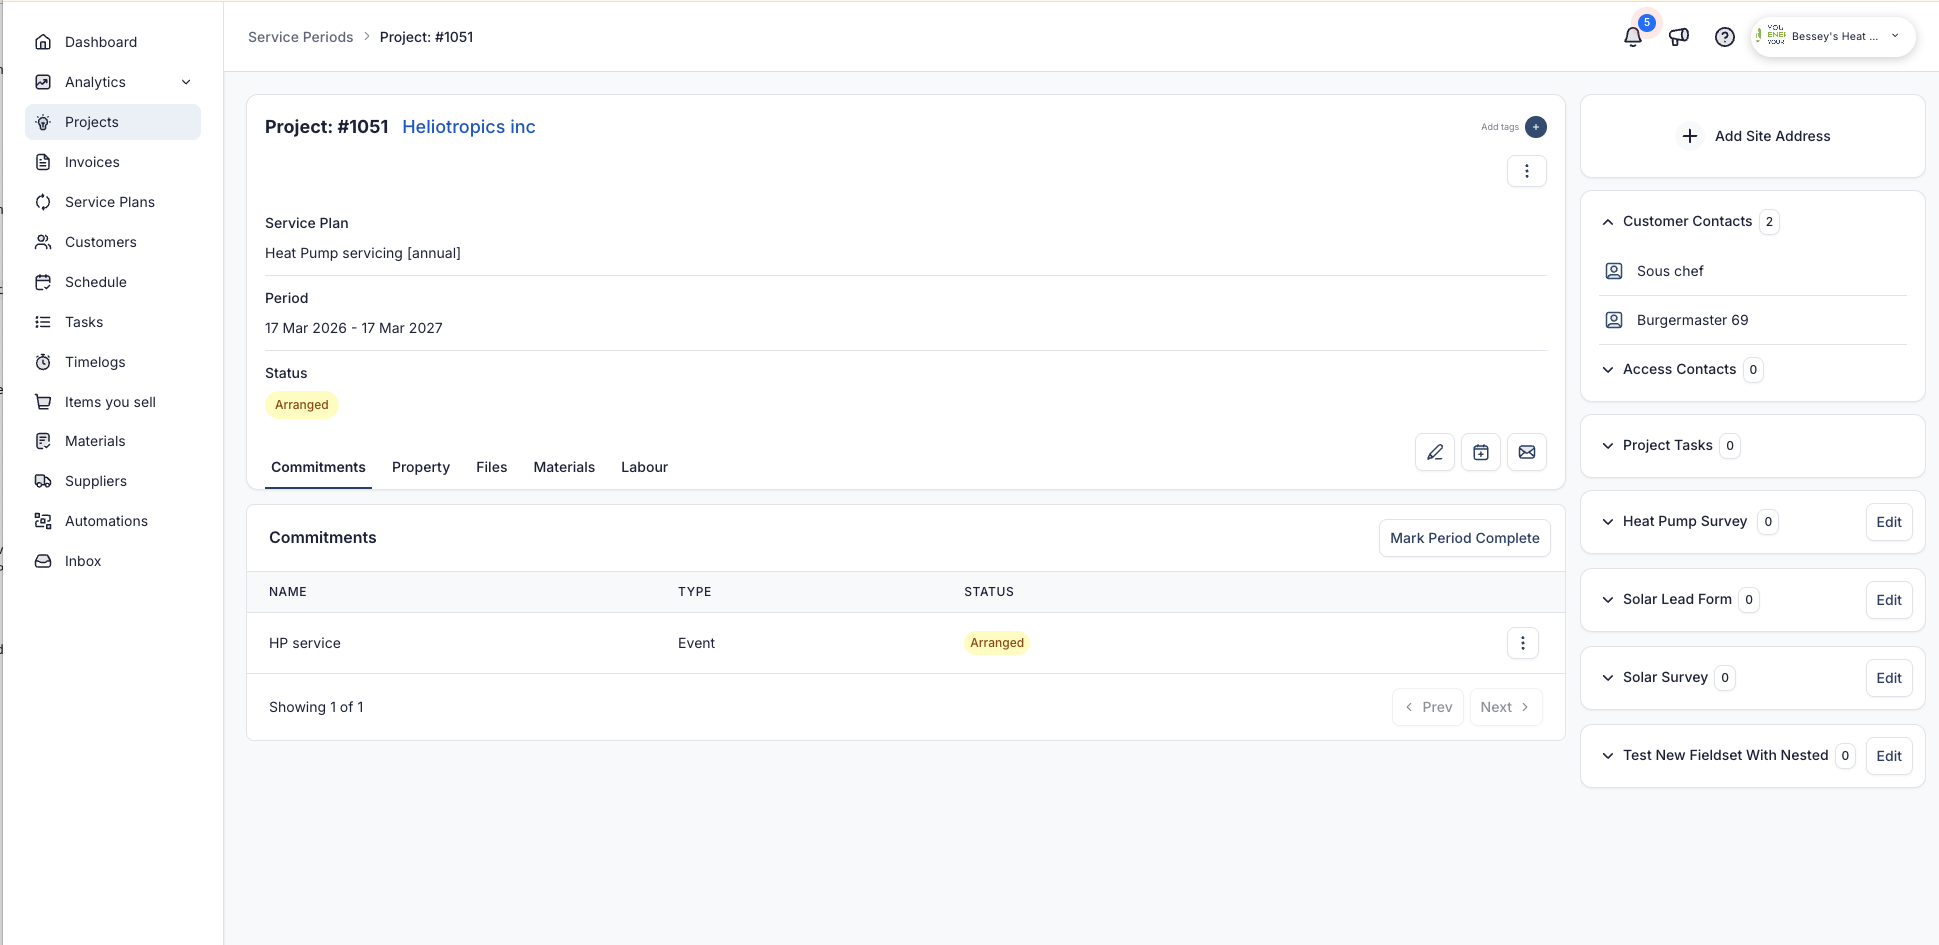Switch to the Property tab
The image size is (1939, 945).
(x=420, y=467)
